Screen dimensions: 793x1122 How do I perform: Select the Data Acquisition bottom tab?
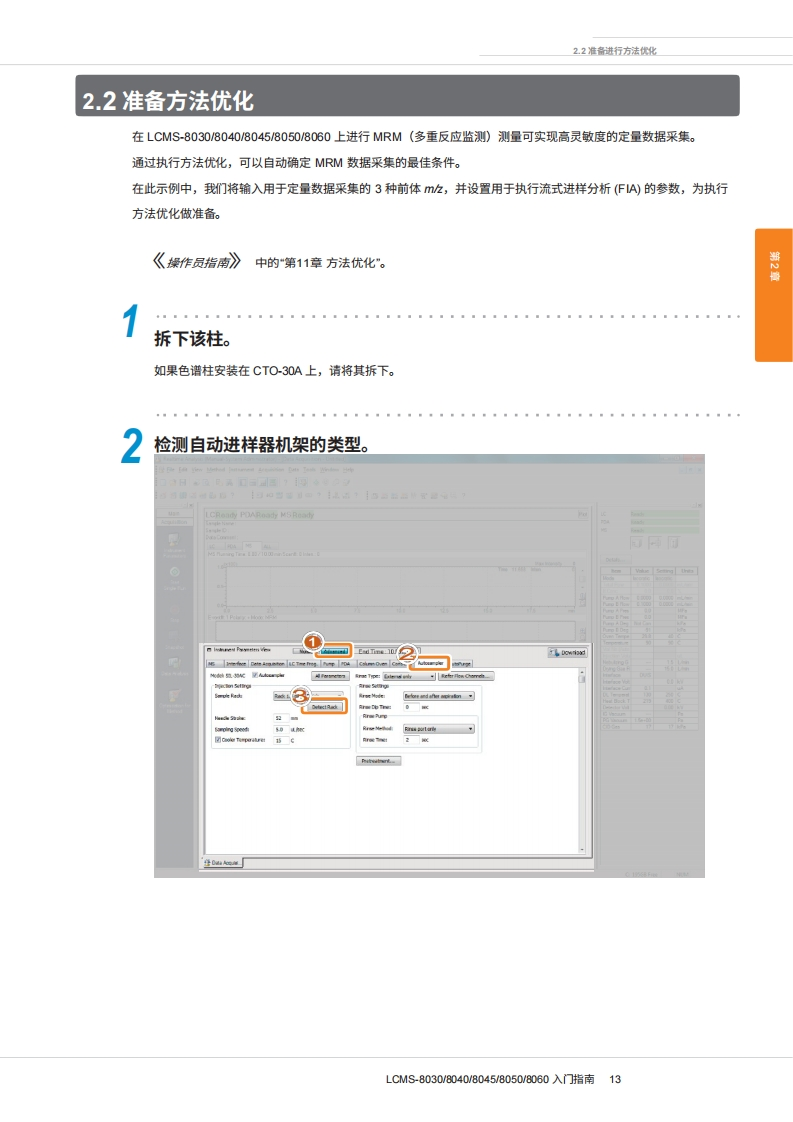click(x=222, y=863)
